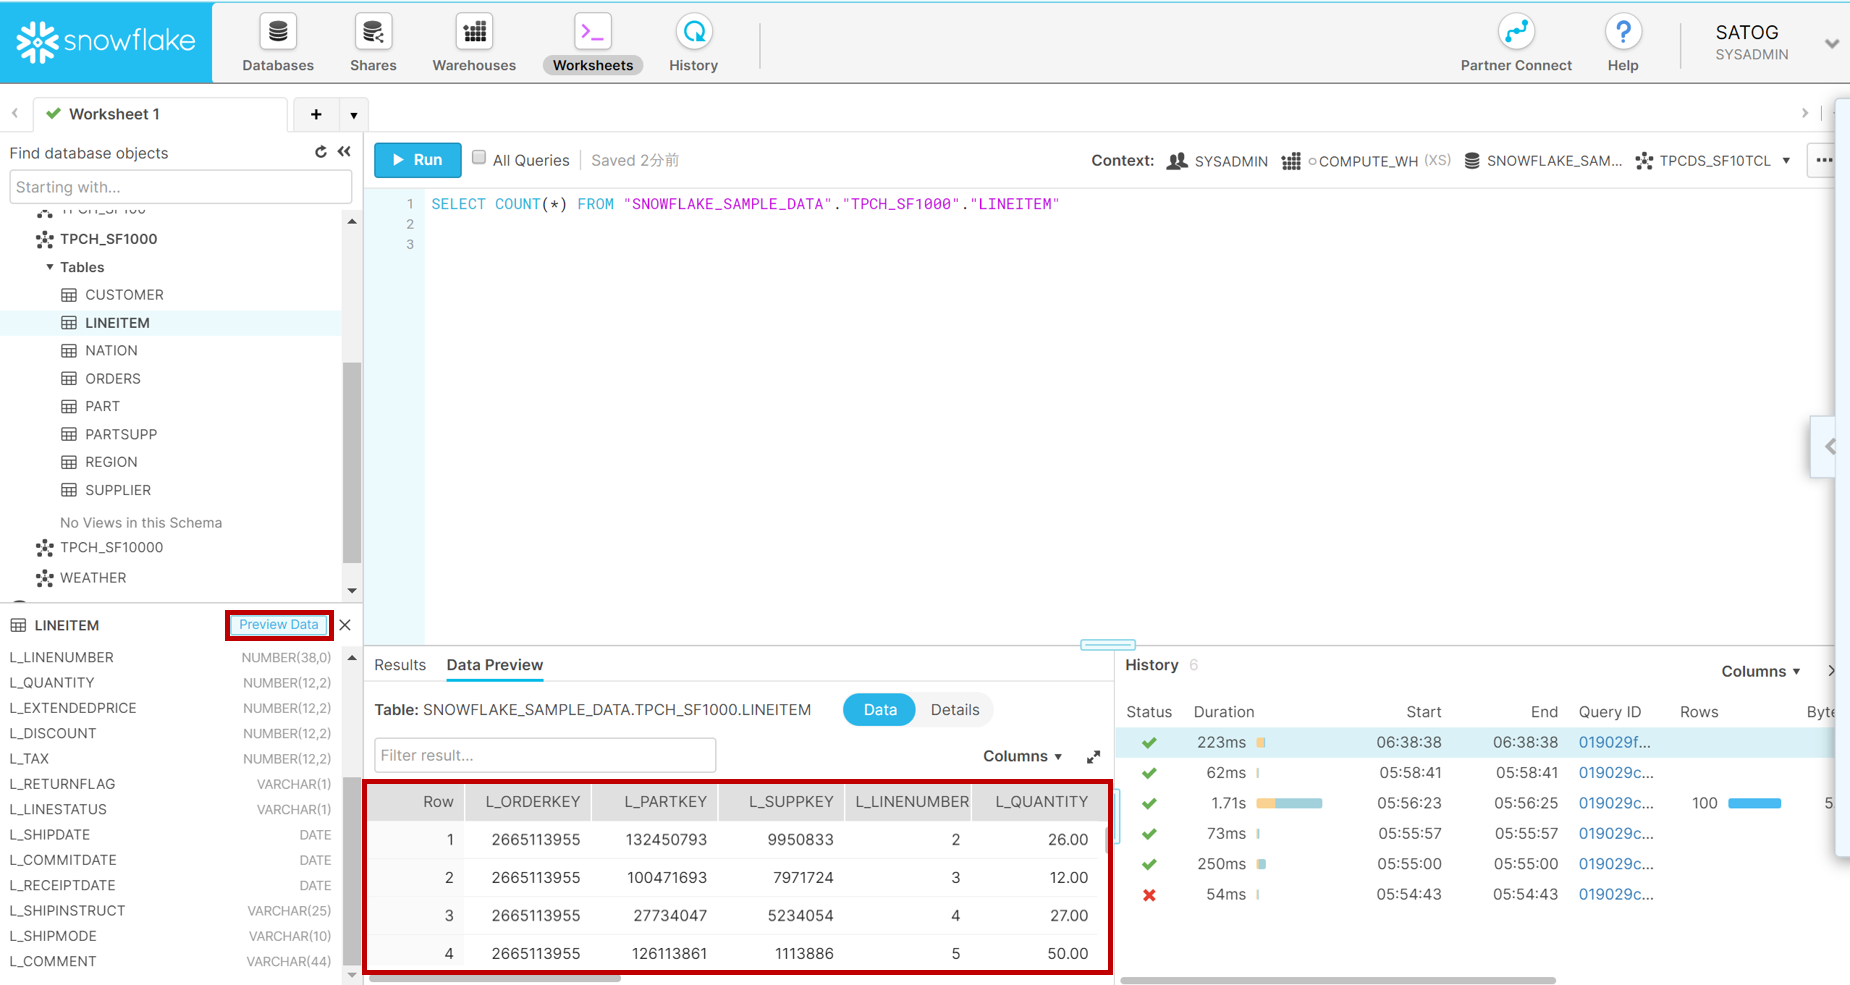
Task: Click the Snowflake logo
Action: [x=106, y=42]
